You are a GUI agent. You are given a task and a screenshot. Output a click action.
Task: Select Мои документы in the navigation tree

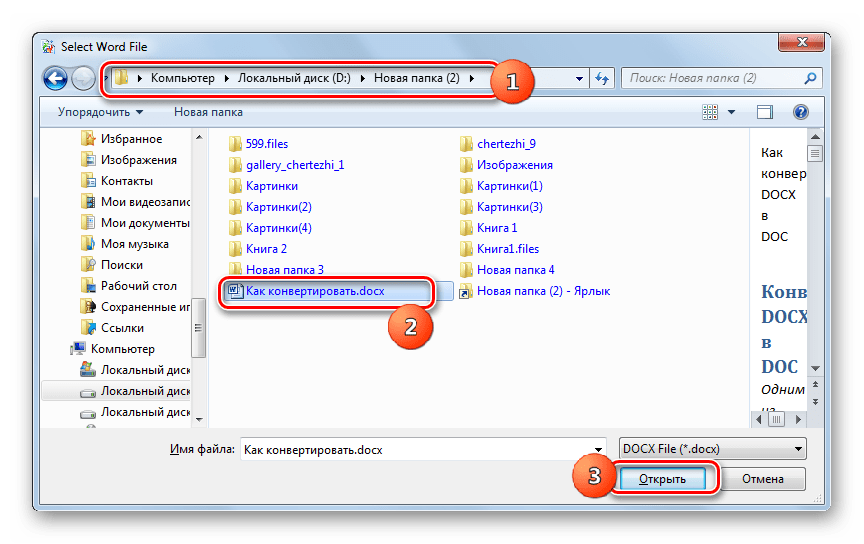click(145, 223)
